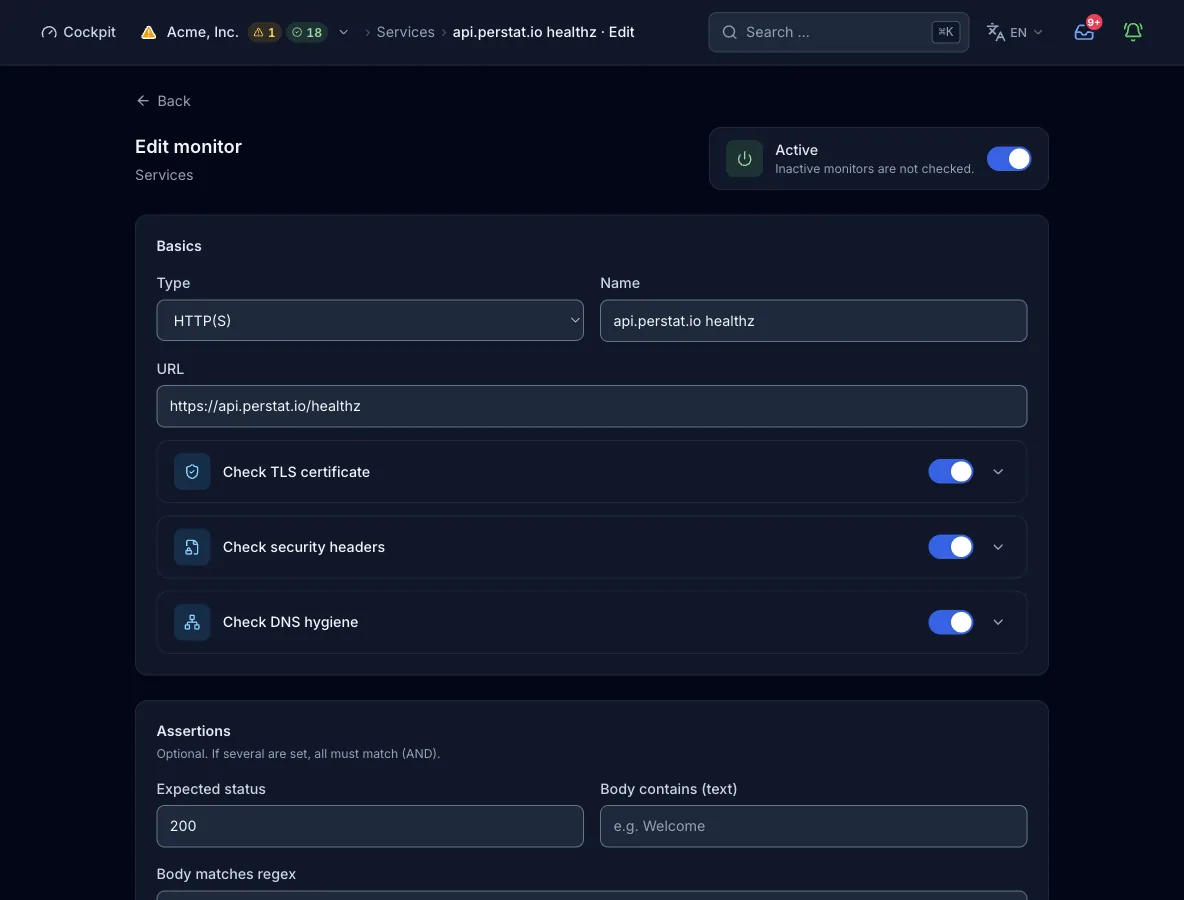The width and height of the screenshot is (1184, 900).
Task: Expand the Check TLS certificate options
Action: (x=998, y=472)
